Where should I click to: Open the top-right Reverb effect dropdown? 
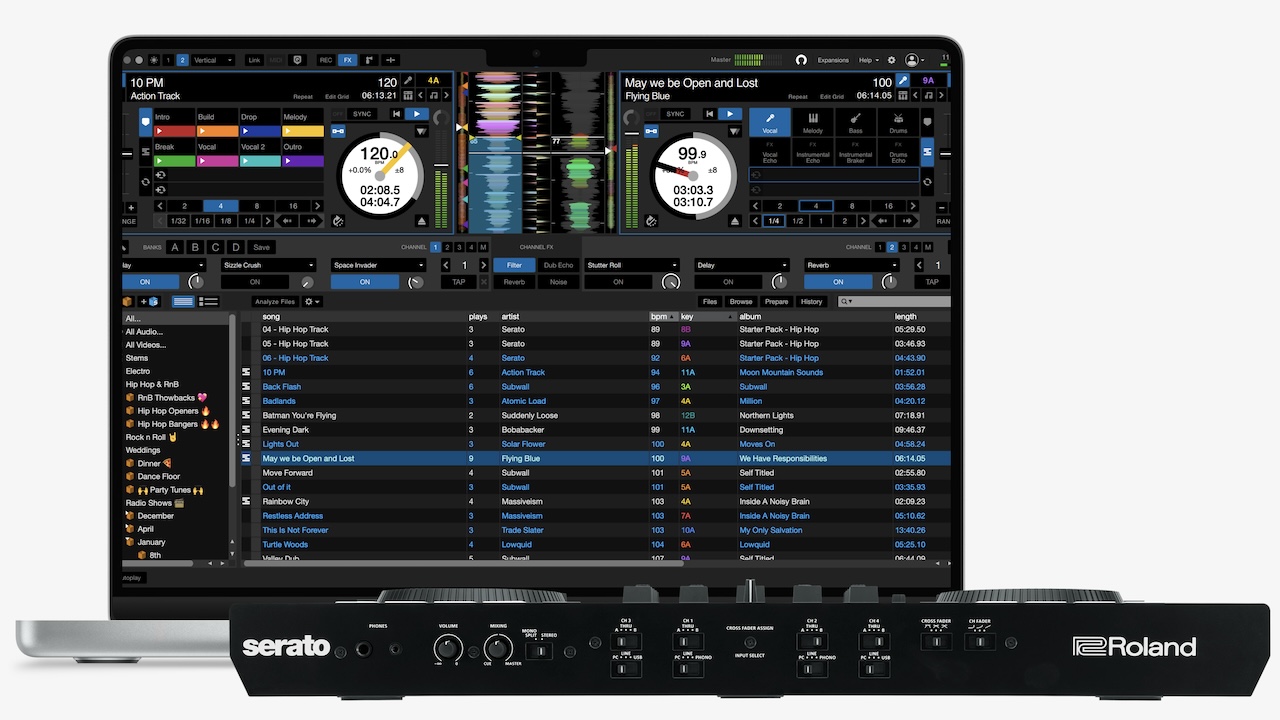852,265
